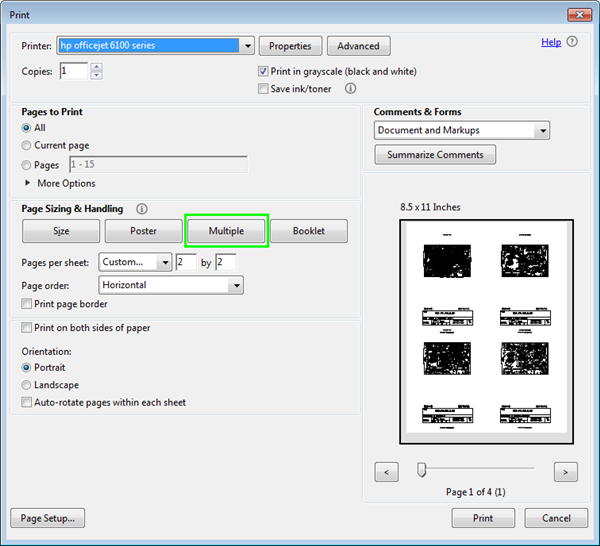Screen dimensions: 600x546
Task: Open the Page order dropdown
Action: [x=235, y=285]
